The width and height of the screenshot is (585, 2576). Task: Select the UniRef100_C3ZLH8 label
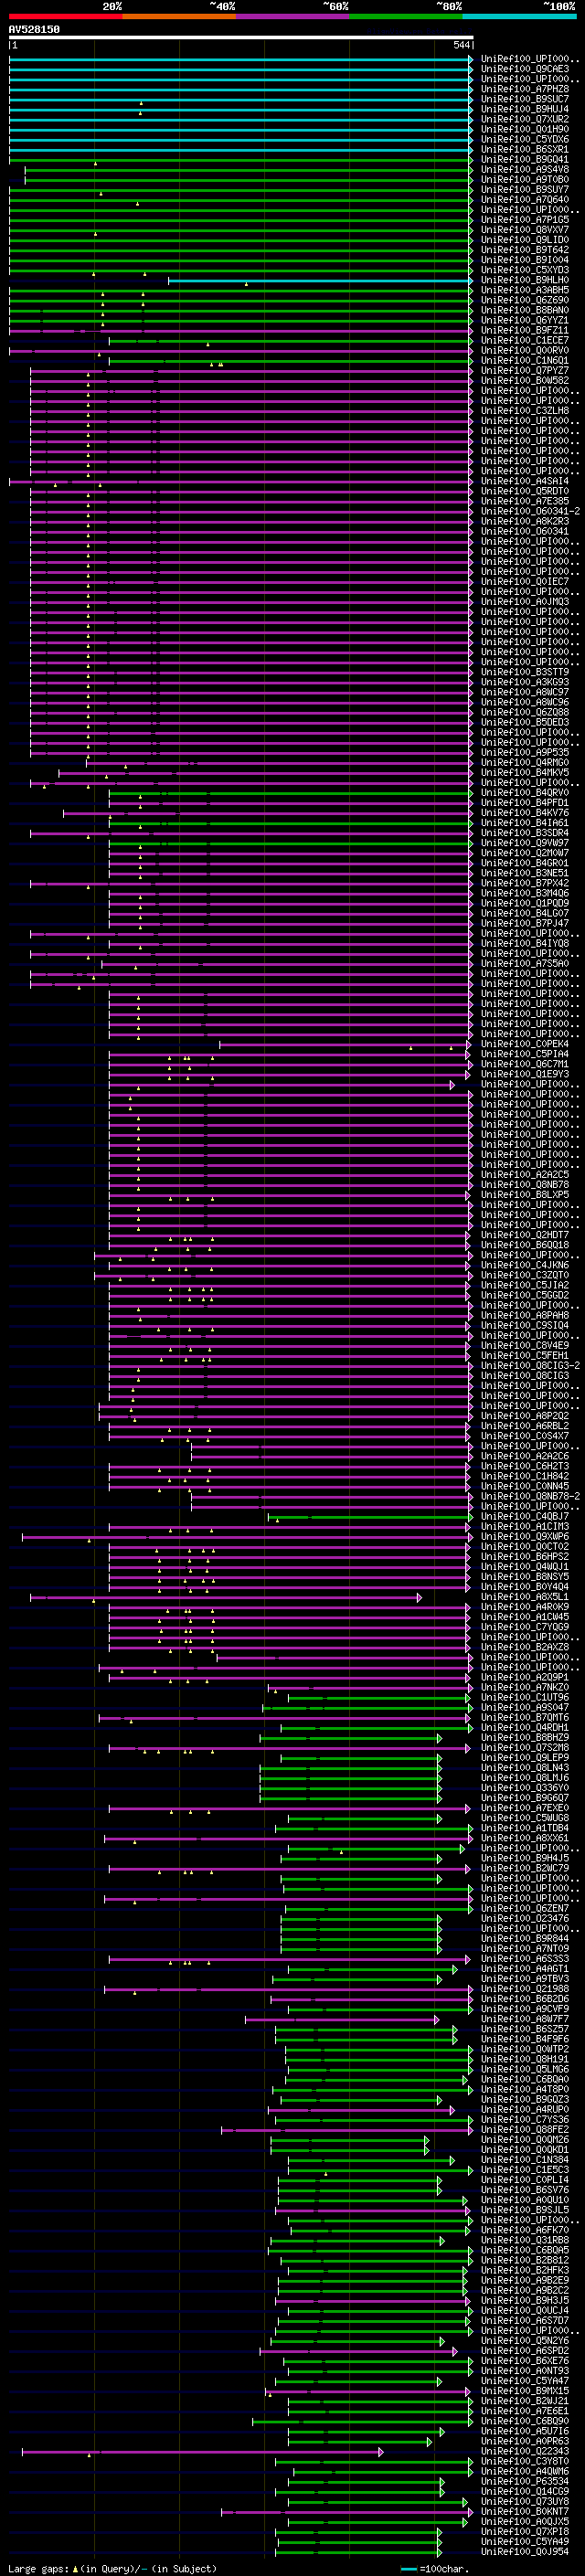[525, 411]
